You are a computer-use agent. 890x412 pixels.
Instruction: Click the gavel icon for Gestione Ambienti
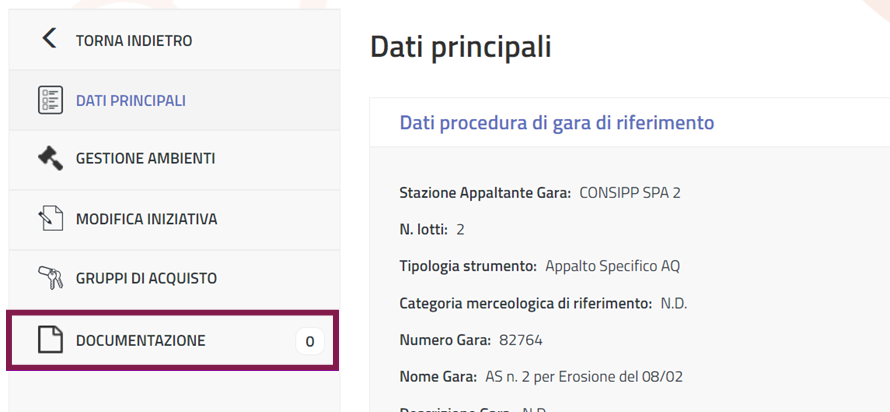pos(50,158)
